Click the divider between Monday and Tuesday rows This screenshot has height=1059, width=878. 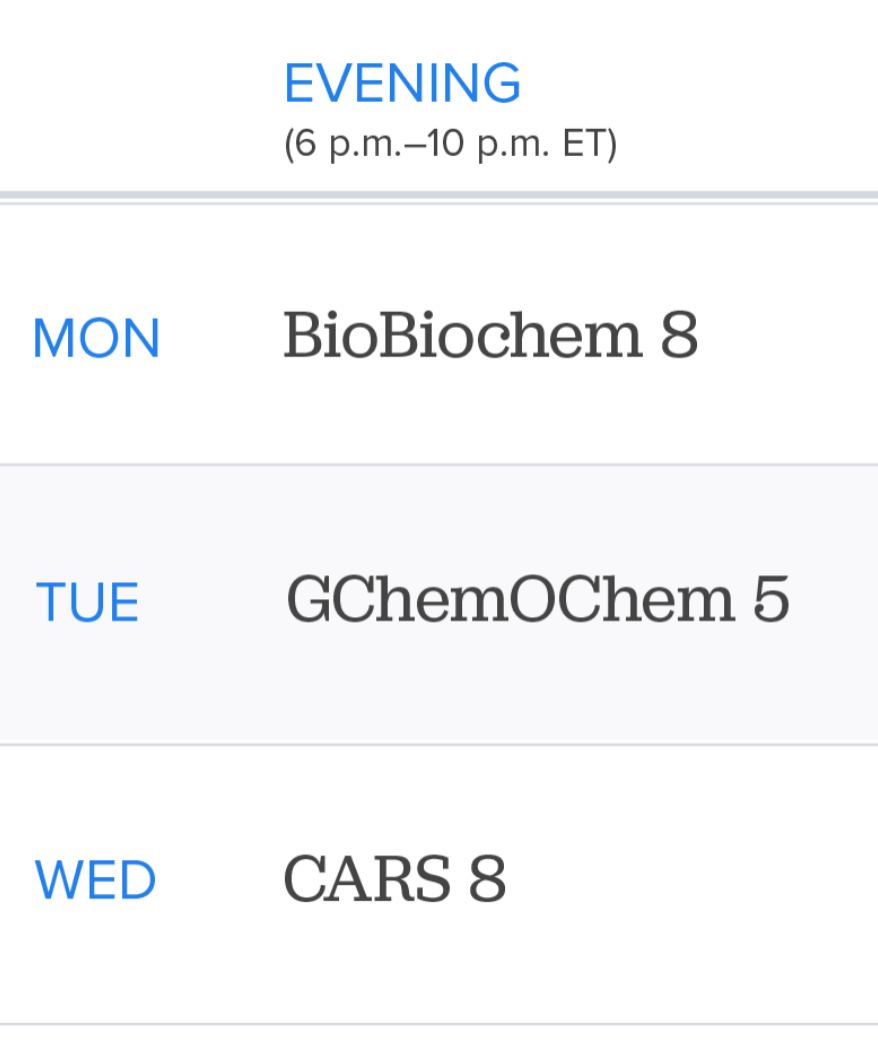[439, 465]
